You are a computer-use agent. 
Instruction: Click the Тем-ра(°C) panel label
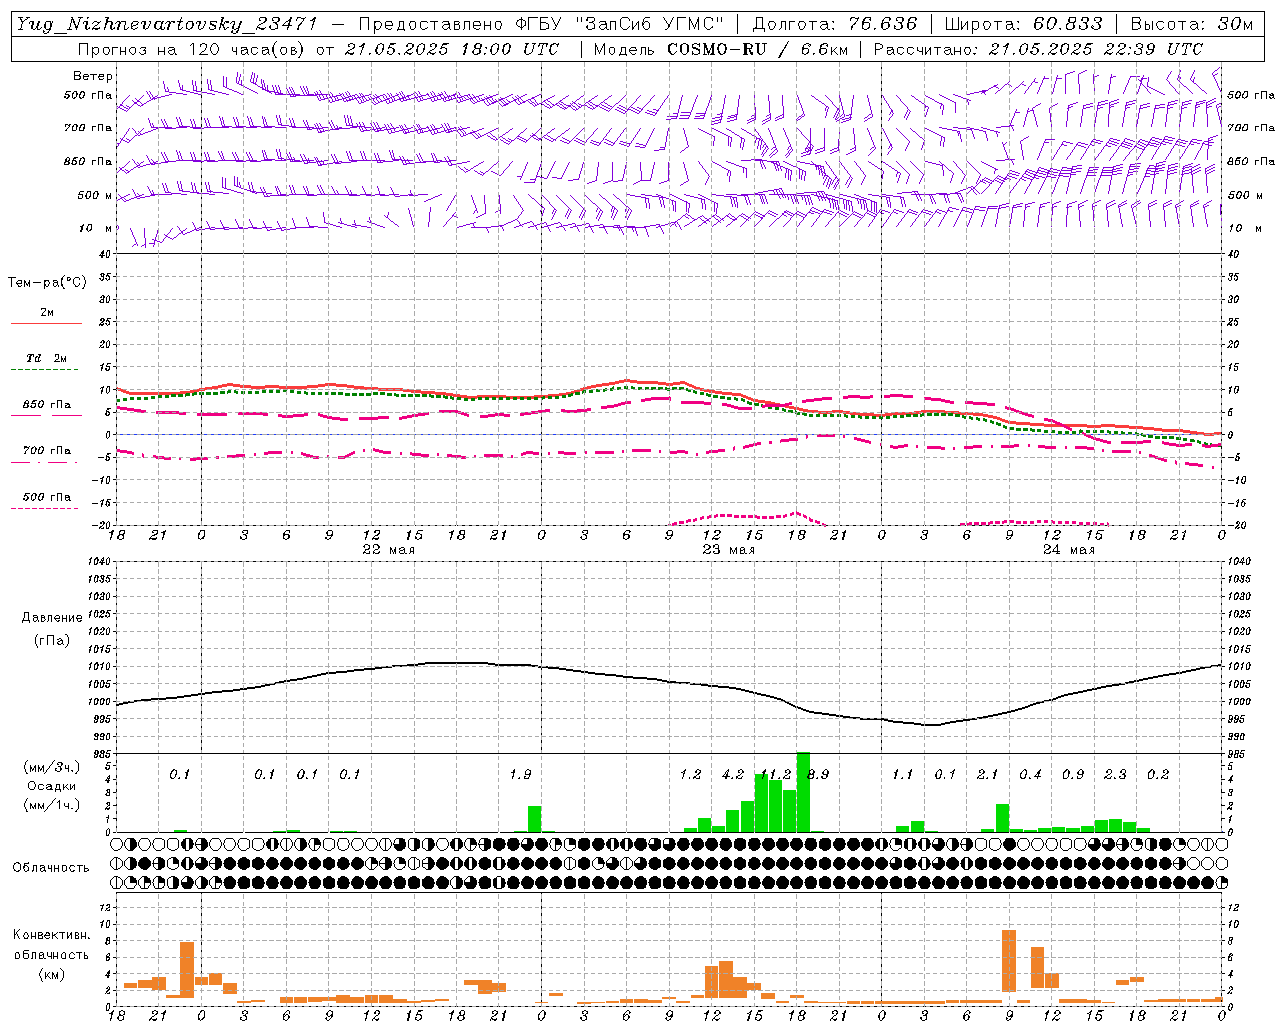click(47, 283)
